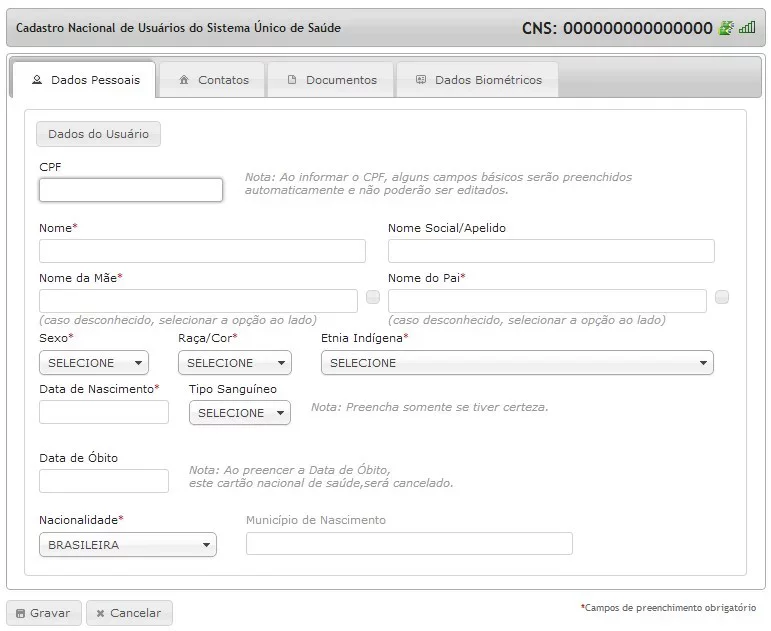Image resolution: width=771 pixels, height=631 pixels.
Task: Click the Gravar button
Action: click(x=44, y=613)
